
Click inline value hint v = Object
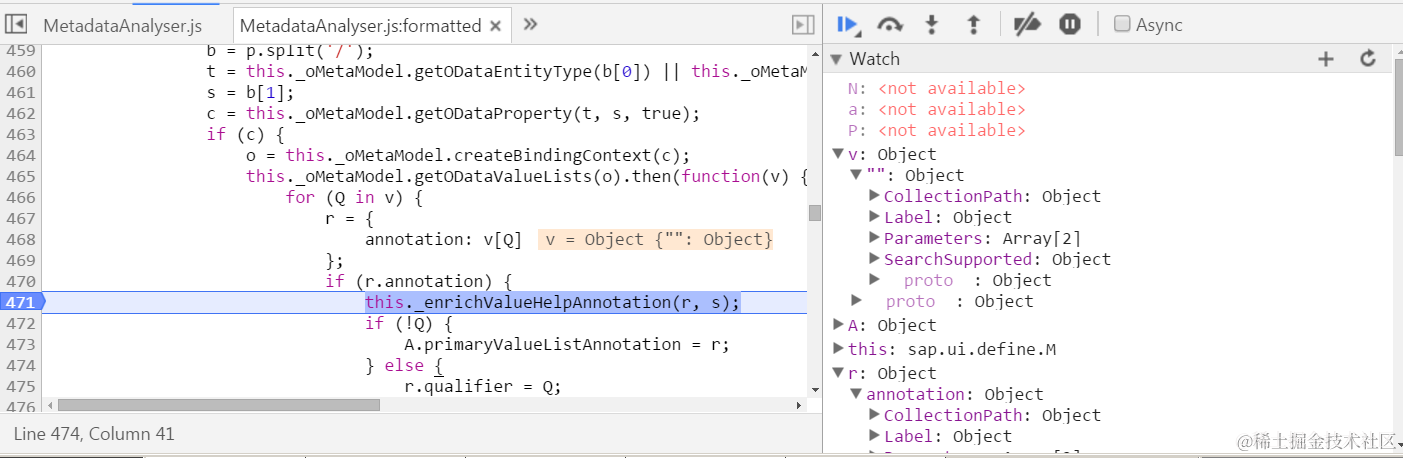[656, 240]
